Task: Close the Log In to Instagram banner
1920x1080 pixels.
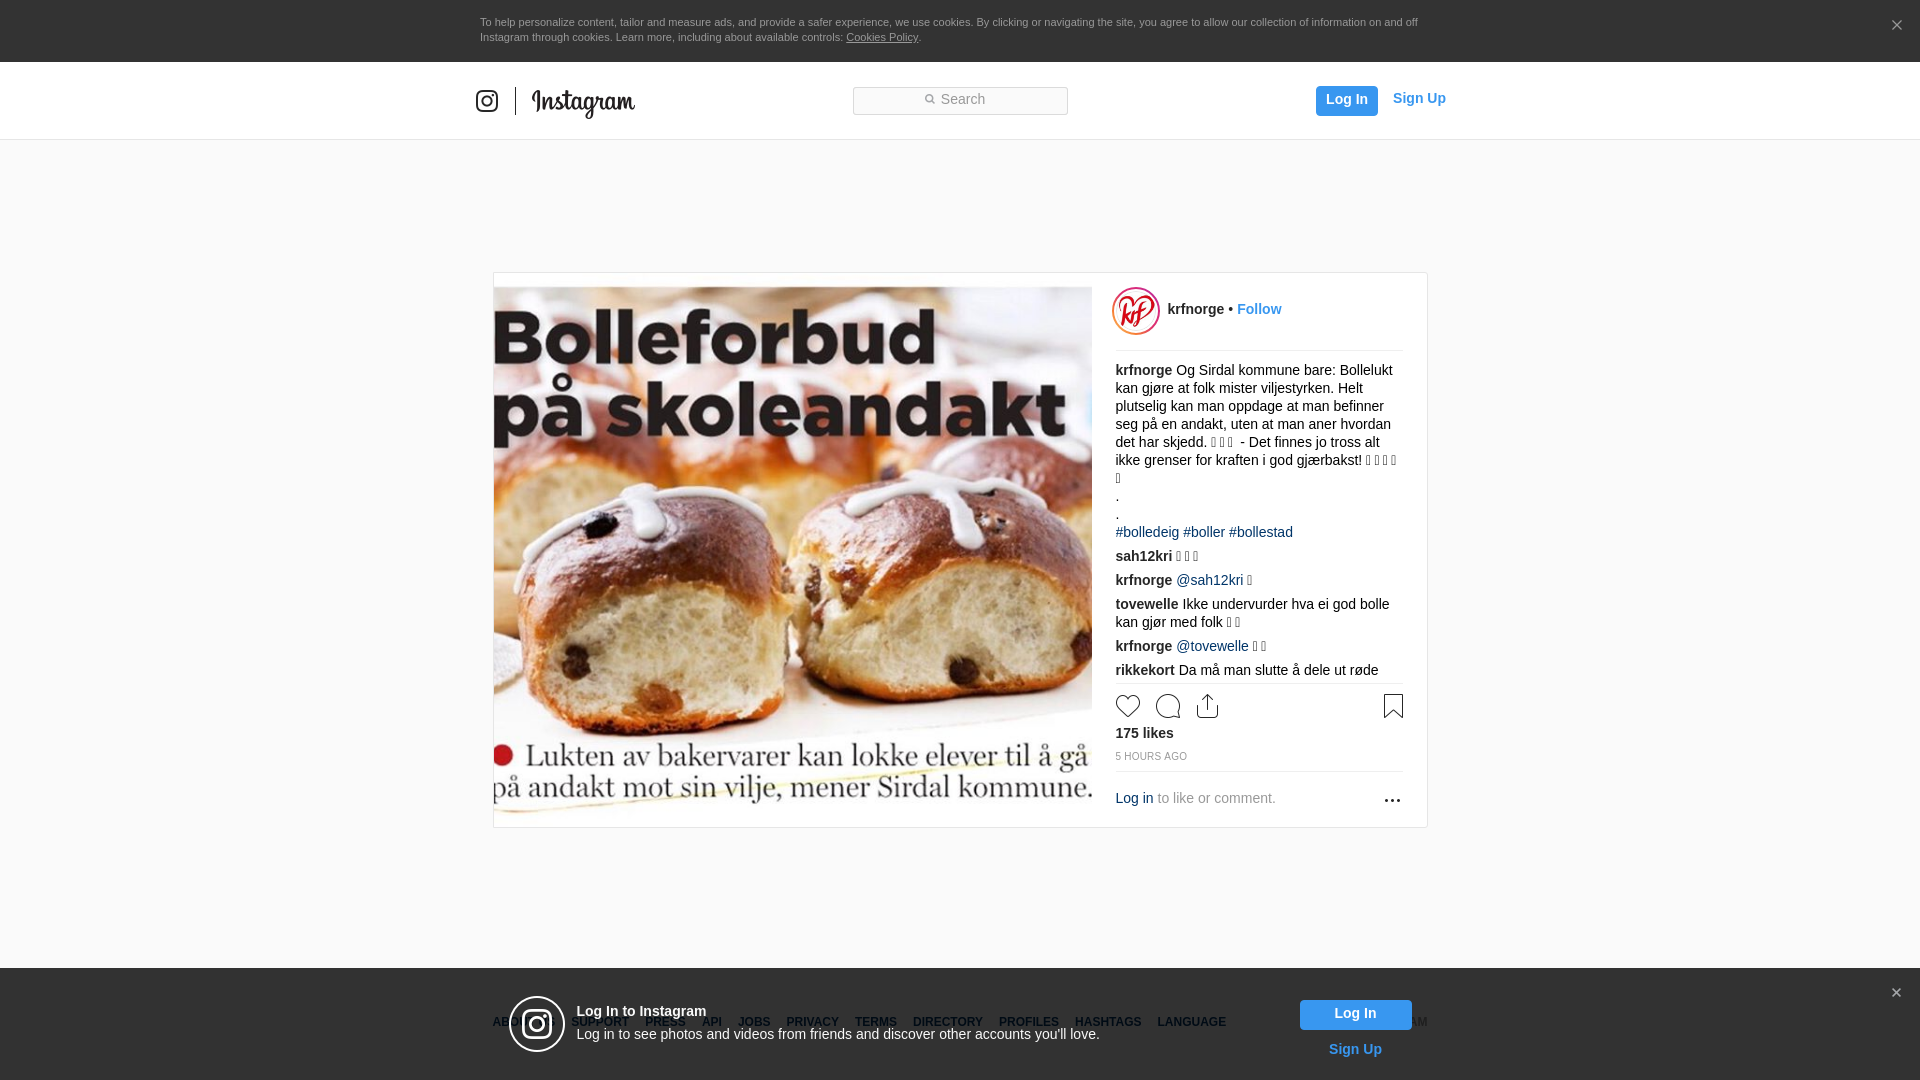Action: (x=1896, y=993)
